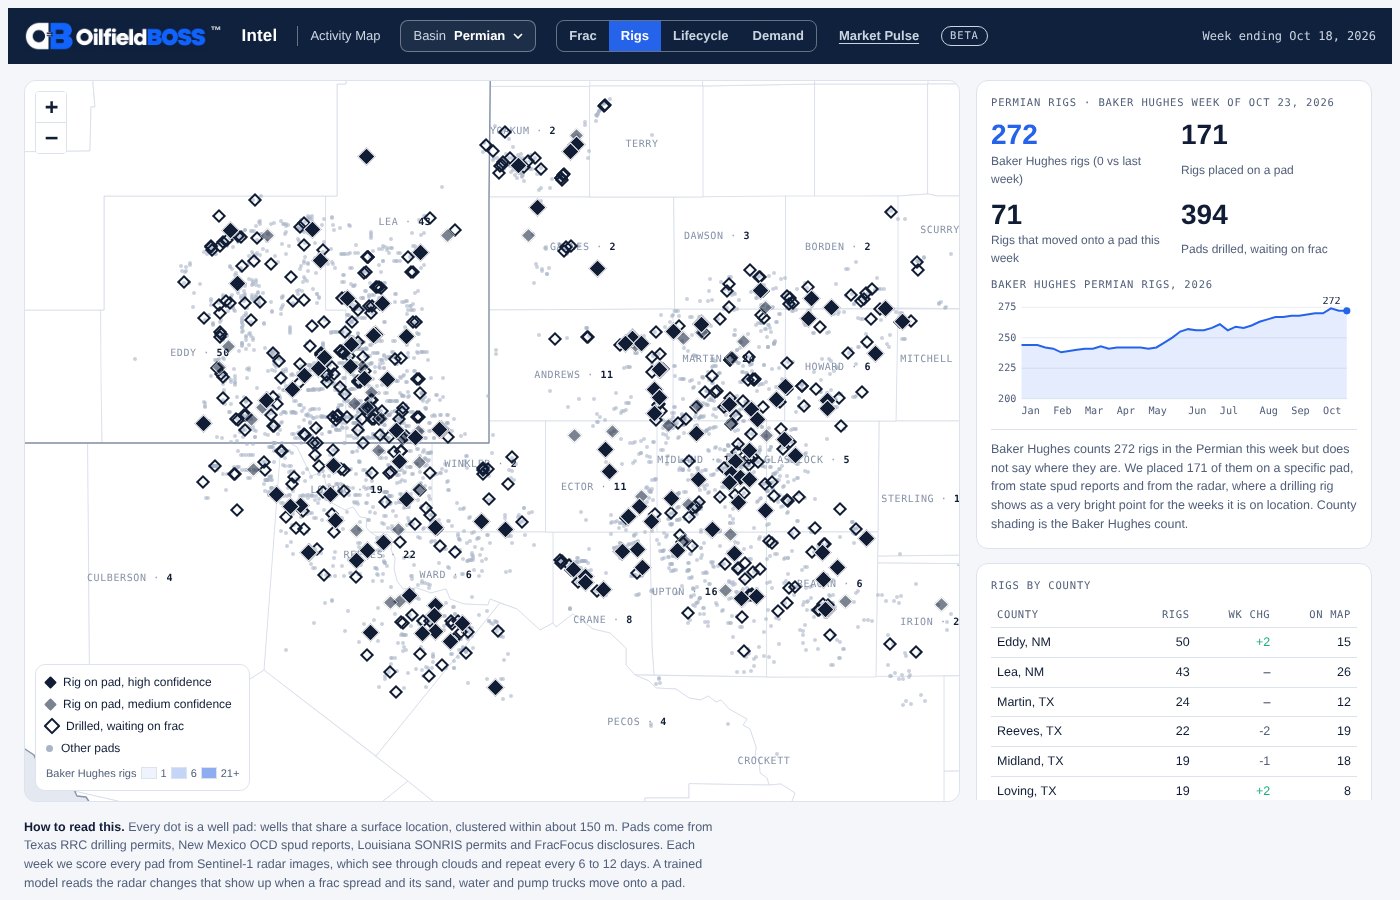Click the 71 rigs moved value

point(1006,215)
